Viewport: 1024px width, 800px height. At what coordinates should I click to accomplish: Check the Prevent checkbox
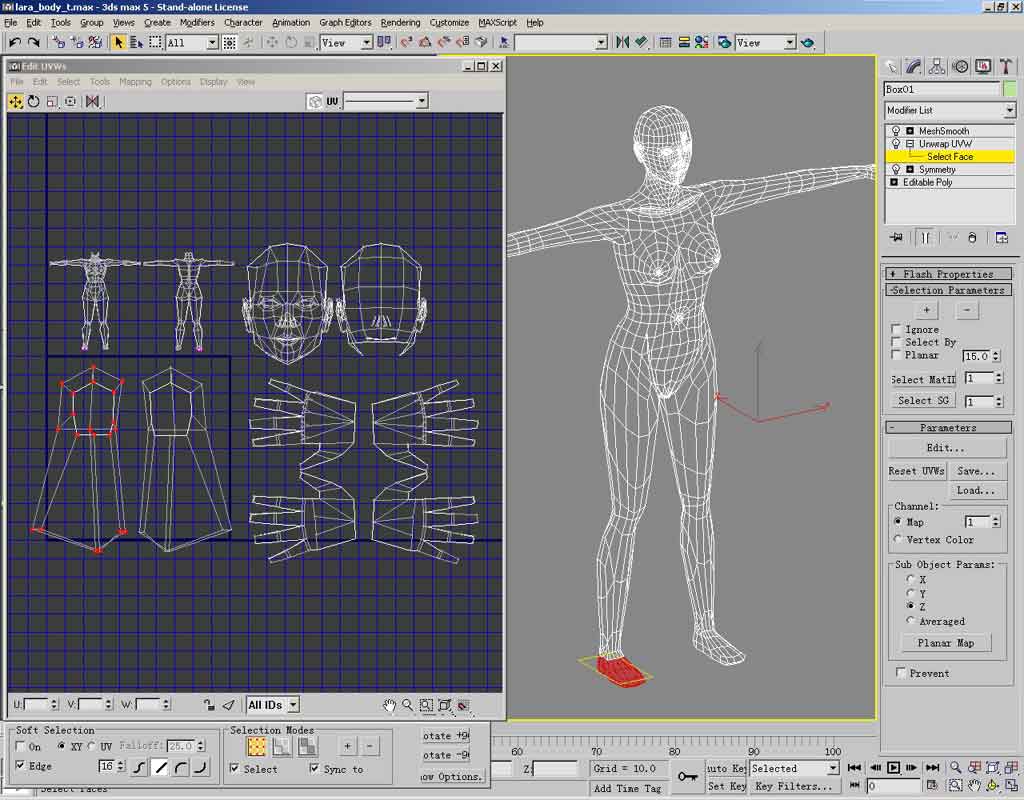[x=902, y=673]
